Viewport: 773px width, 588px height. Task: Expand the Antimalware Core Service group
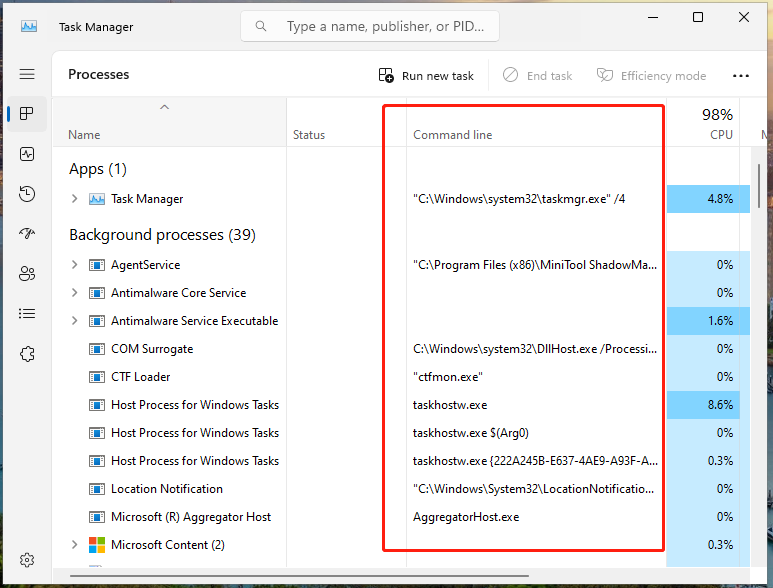click(x=74, y=293)
